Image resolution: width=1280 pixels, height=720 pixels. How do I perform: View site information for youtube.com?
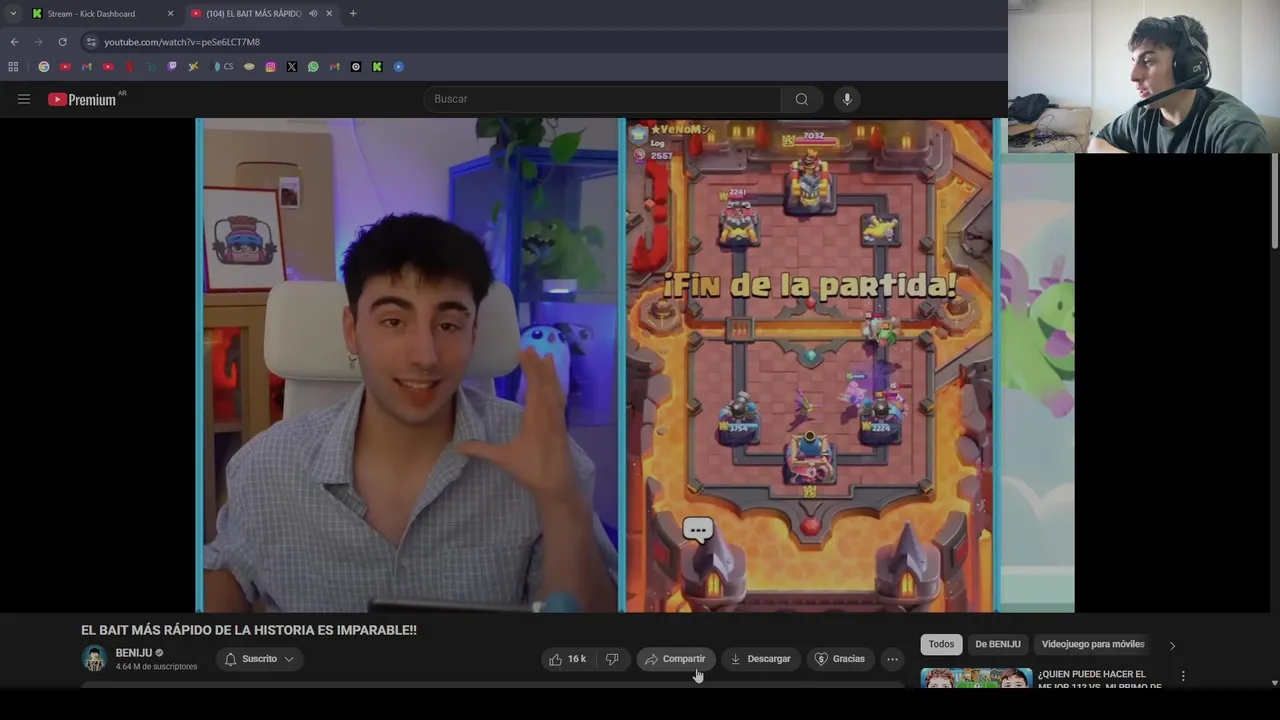[91, 42]
